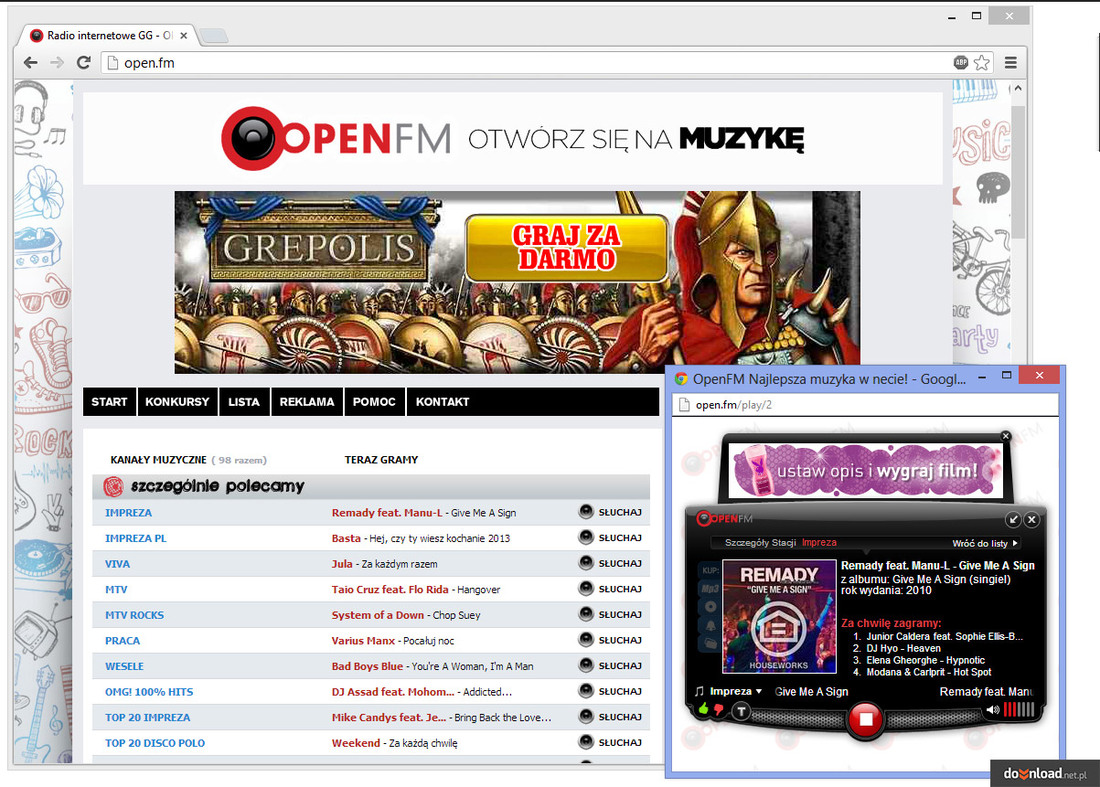This screenshot has height=787, width=1100.
Task: Click SŁUCHAJ speaker icon for PRACA
Action: [x=586, y=640]
